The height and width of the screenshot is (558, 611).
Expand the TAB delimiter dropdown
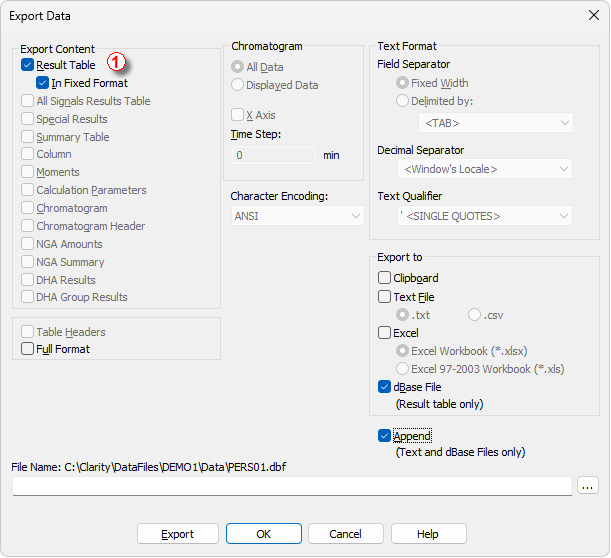[496, 123]
